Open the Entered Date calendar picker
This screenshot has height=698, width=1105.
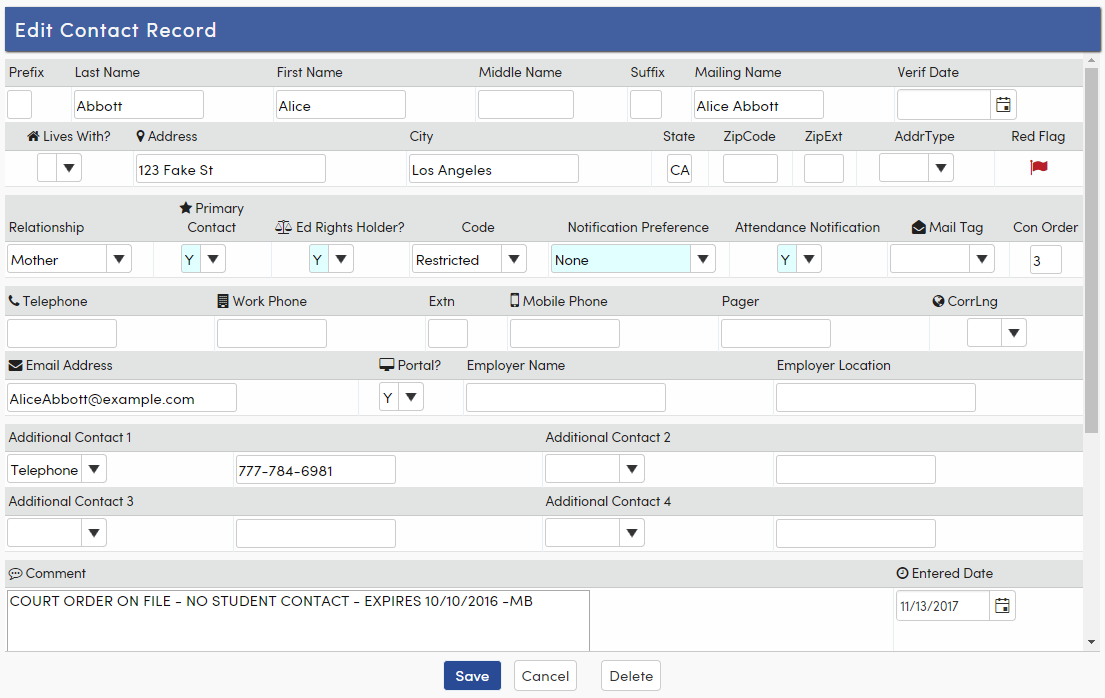pos(1002,605)
